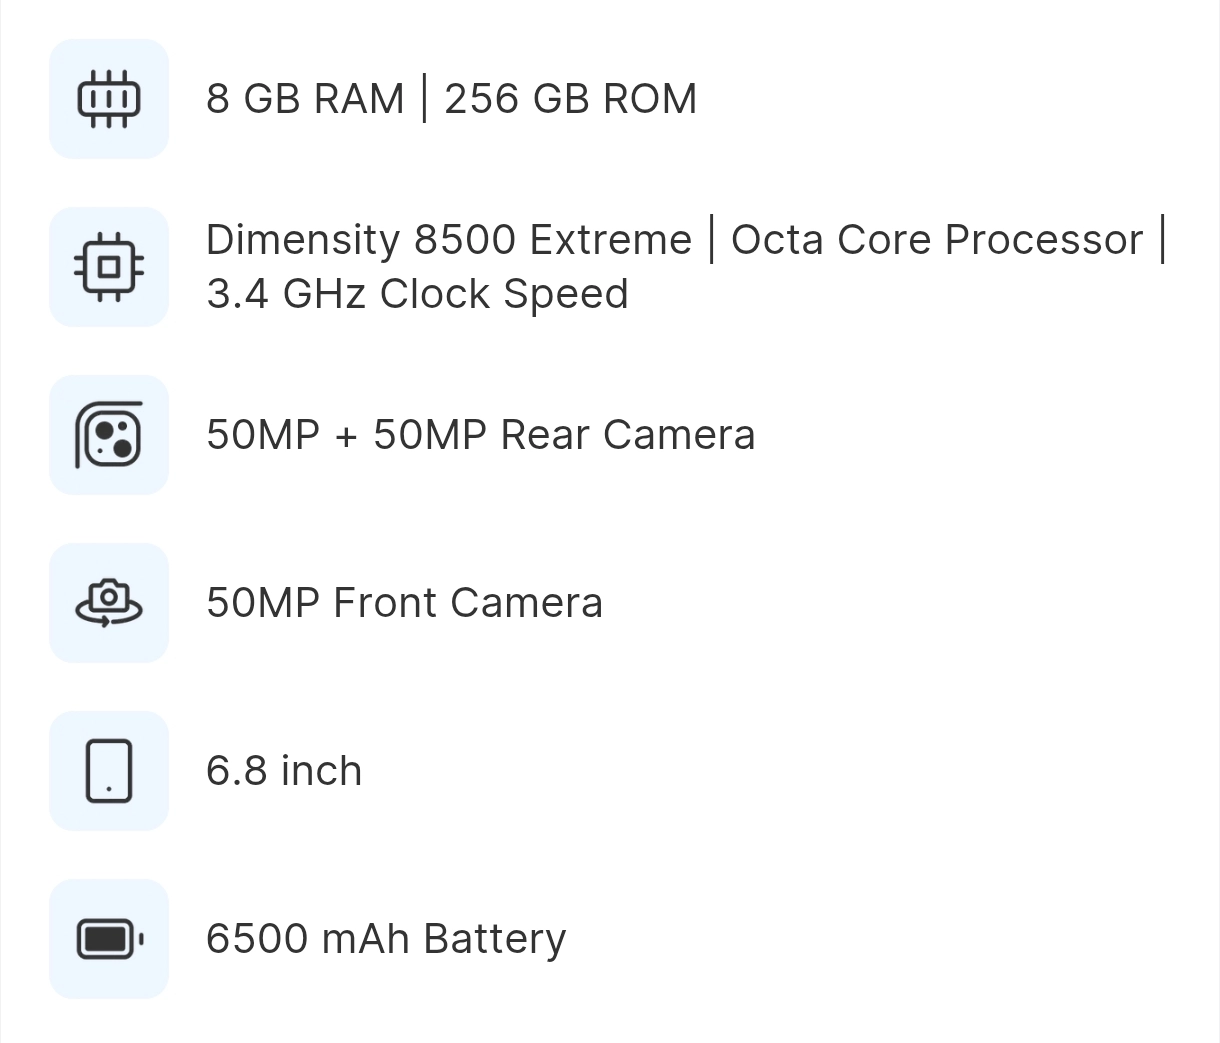Screen dimensions: 1220x1043
Task: Select 'Dimensity 8500 Extreme' chipset name
Action: coord(449,240)
